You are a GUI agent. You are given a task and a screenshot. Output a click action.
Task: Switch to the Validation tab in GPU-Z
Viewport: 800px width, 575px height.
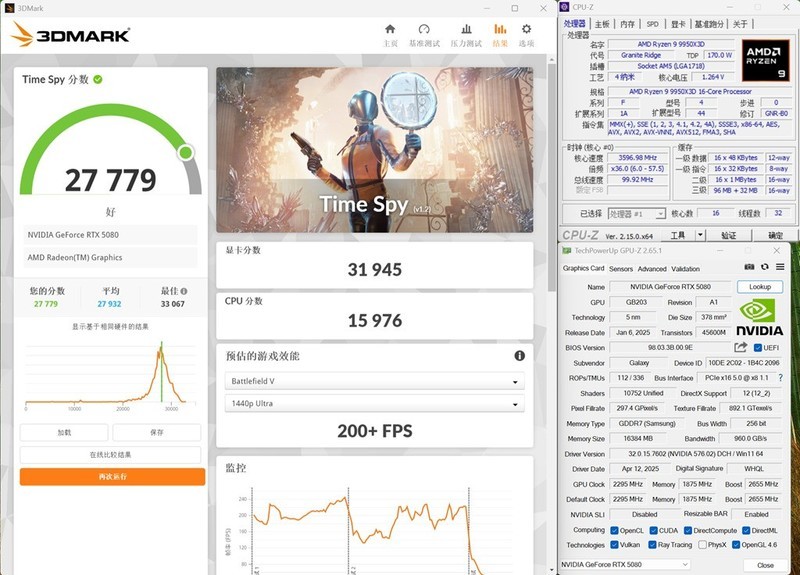point(685,269)
